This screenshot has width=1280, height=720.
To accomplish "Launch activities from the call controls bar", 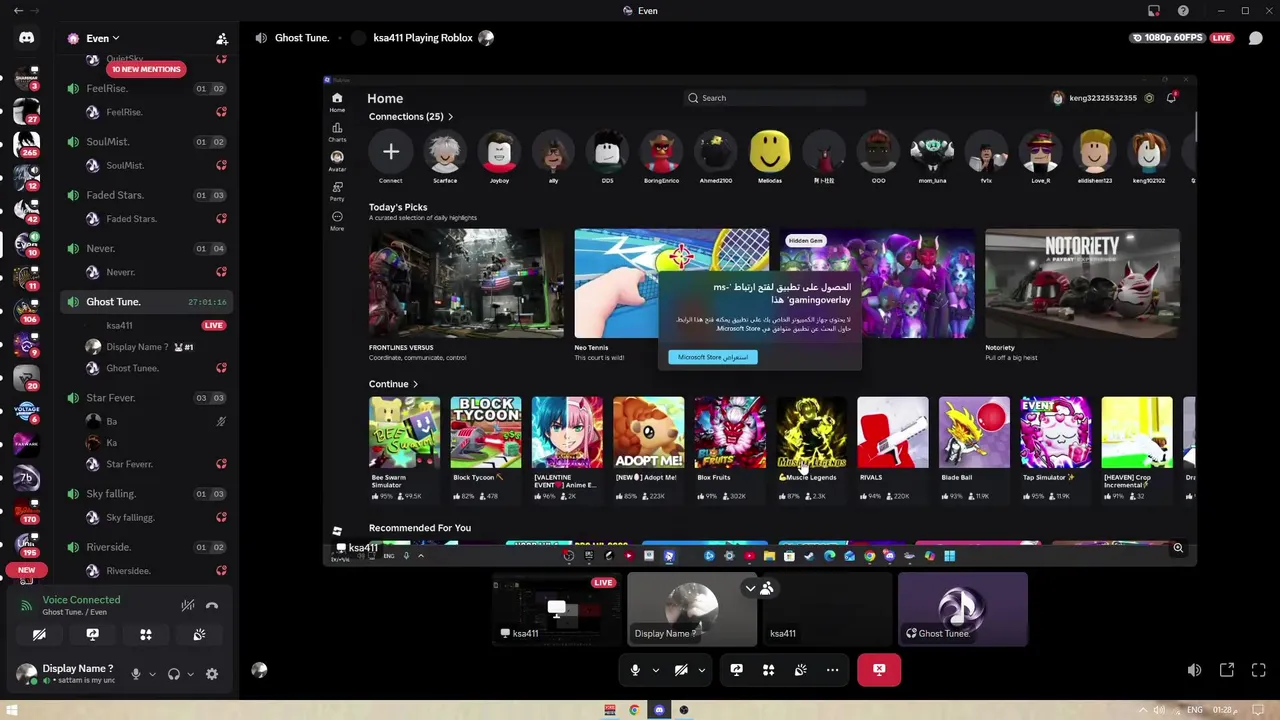I will (x=769, y=670).
